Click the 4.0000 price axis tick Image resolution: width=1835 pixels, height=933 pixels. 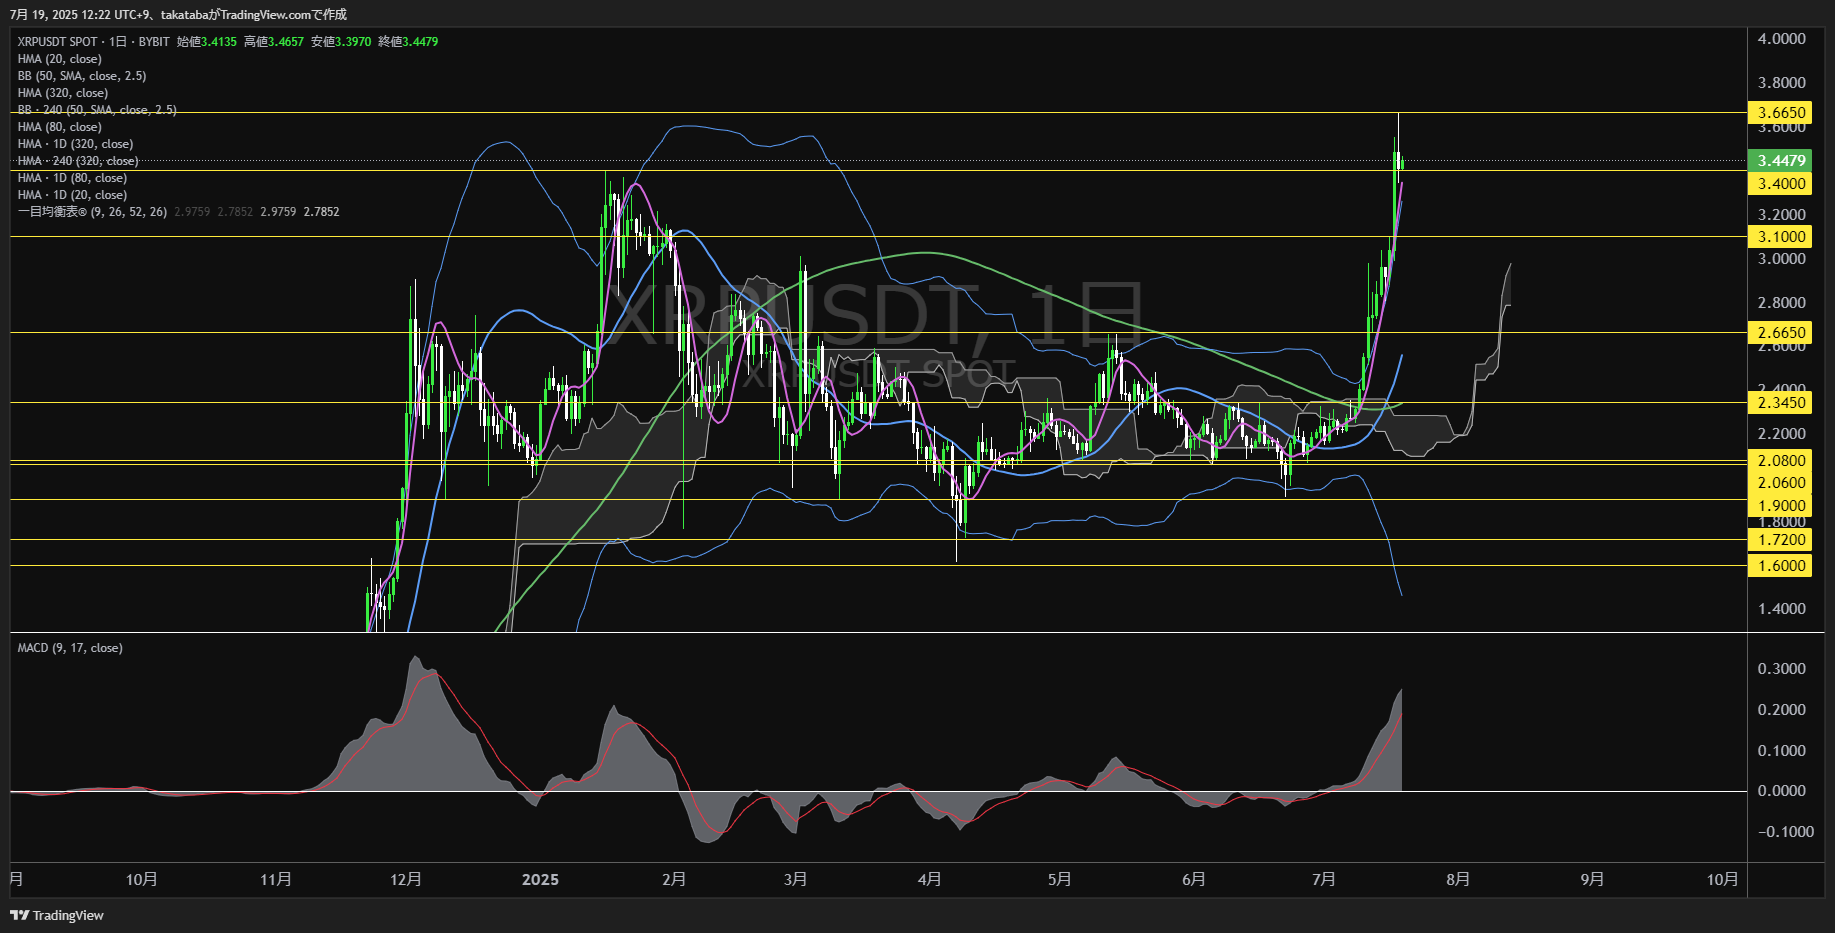(1781, 39)
